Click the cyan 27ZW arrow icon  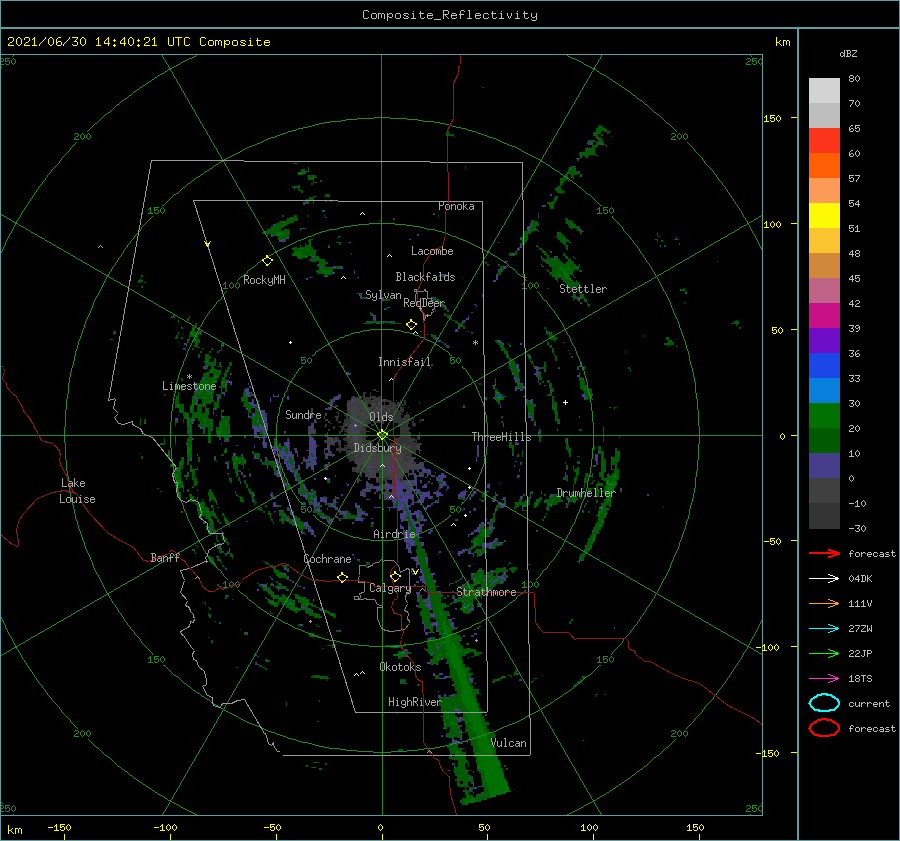(824, 629)
